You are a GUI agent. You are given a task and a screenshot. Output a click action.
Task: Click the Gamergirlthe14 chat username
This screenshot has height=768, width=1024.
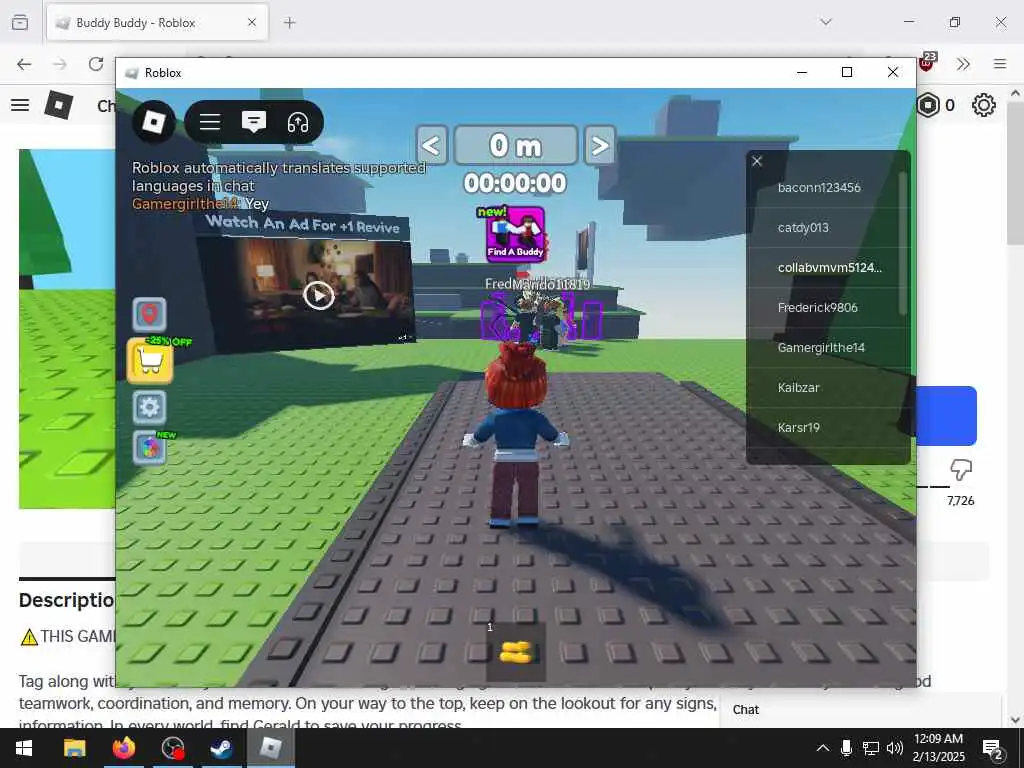click(185, 204)
